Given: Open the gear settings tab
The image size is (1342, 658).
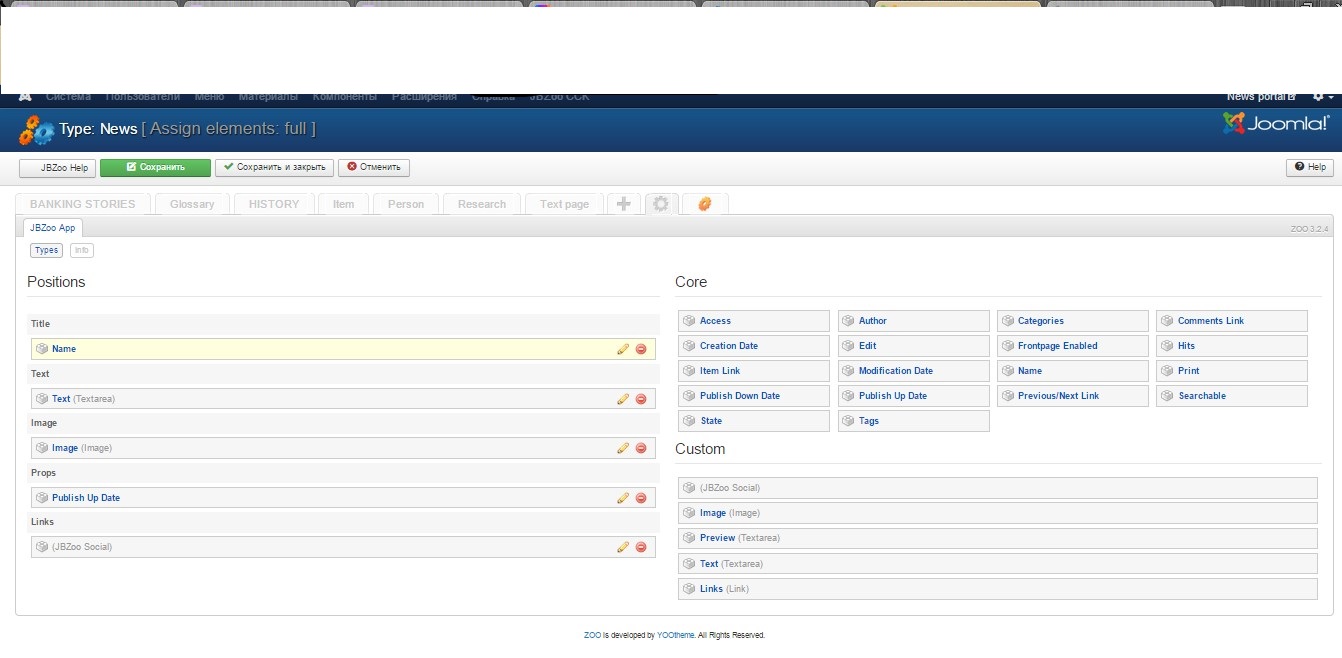Looking at the screenshot, I should pos(661,204).
